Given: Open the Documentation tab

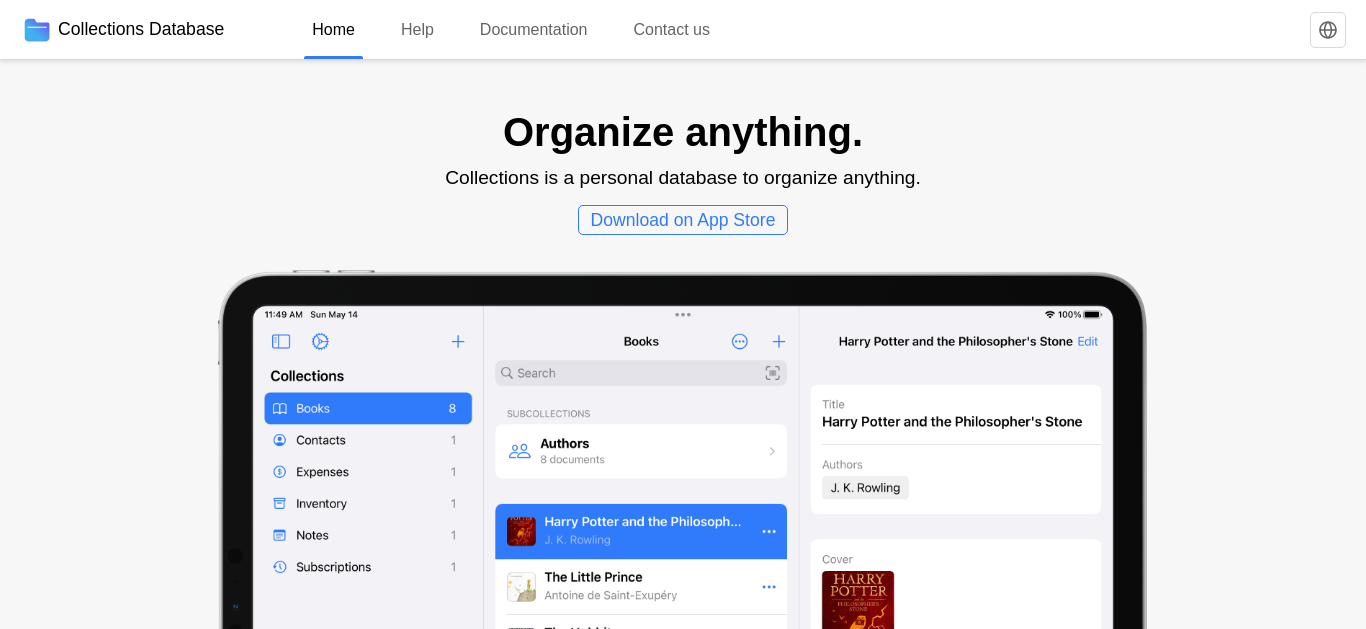Looking at the screenshot, I should 533,30.
